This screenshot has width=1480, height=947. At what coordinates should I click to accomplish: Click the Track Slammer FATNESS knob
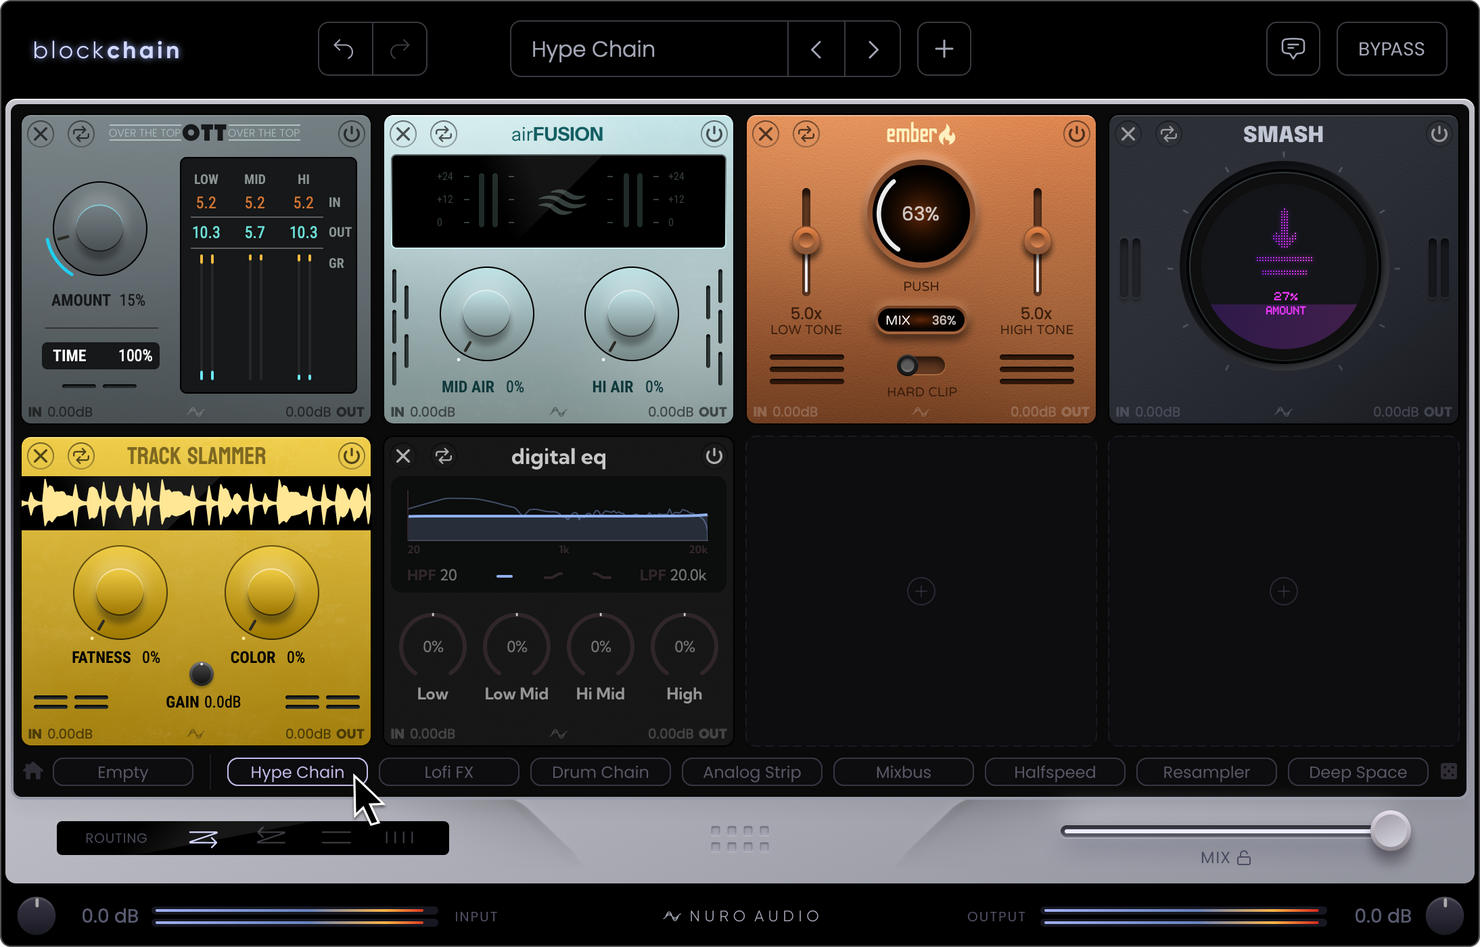click(x=120, y=592)
